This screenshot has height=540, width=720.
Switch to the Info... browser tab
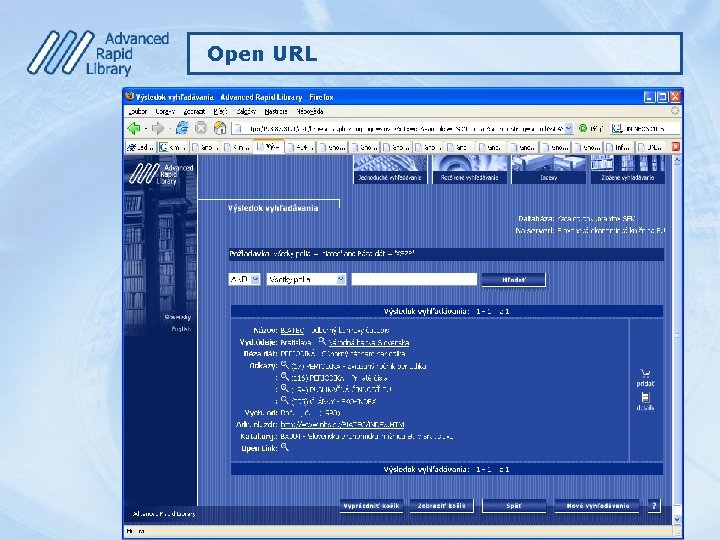pyautogui.click(x=619, y=147)
